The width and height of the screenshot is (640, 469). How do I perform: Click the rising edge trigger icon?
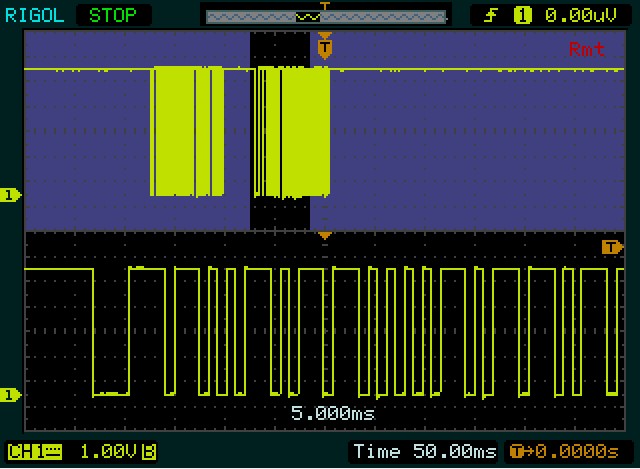pos(490,15)
